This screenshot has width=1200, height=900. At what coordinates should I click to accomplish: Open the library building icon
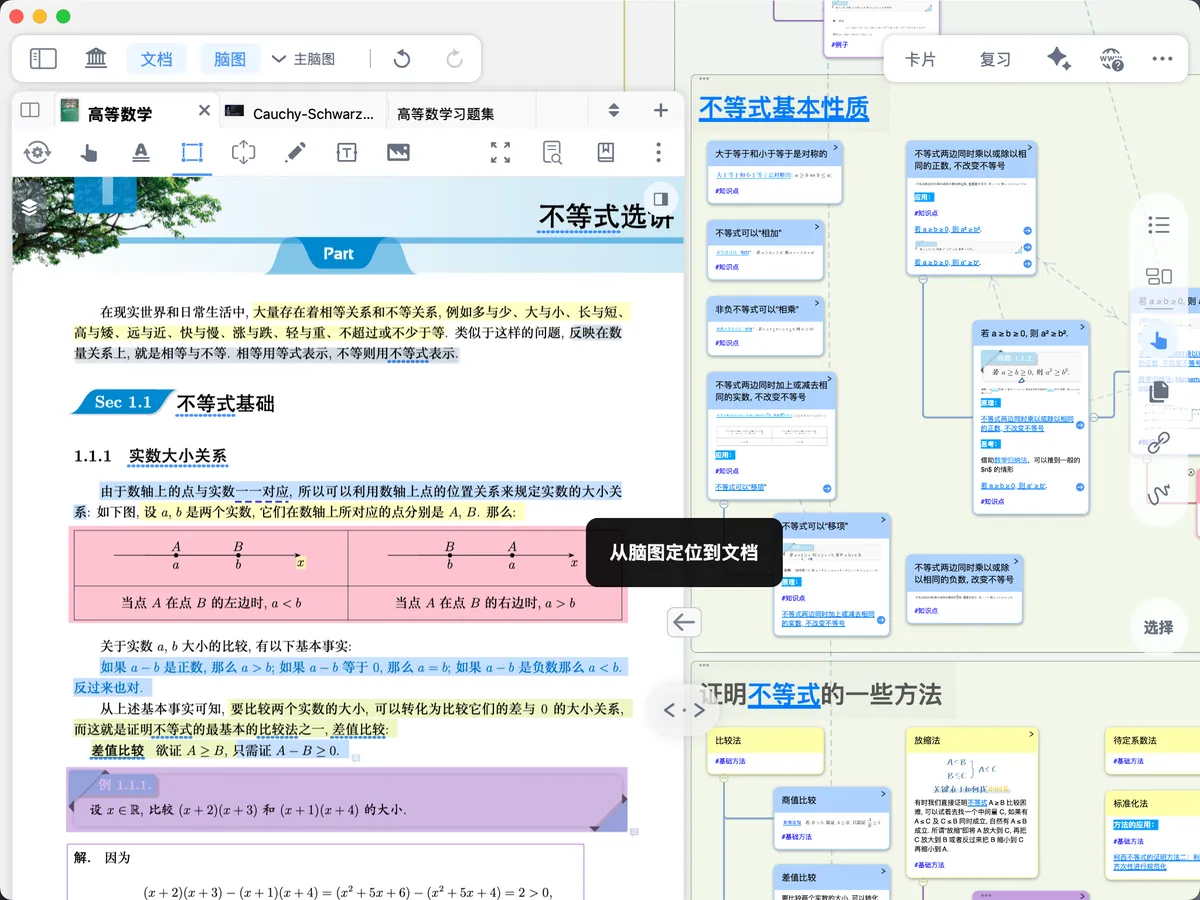coord(97,59)
